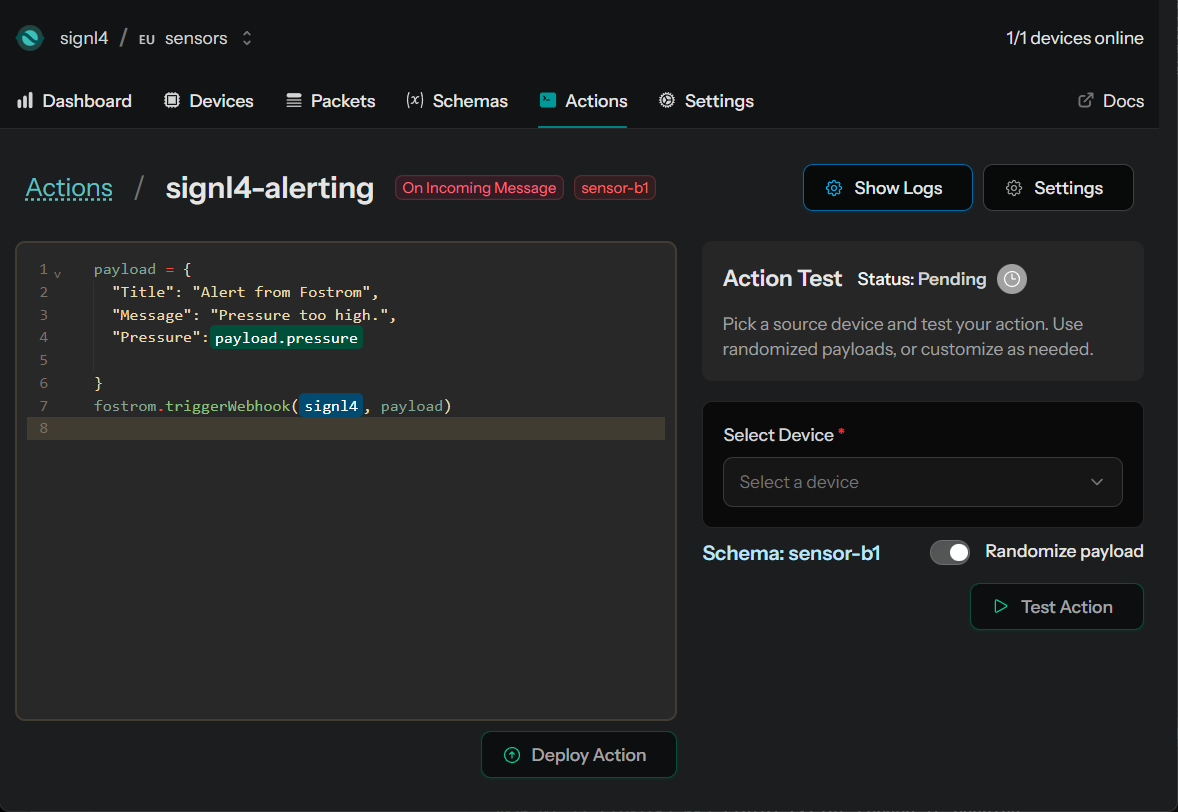Collapse the code fold arrow on line 1
1178x812 pixels.
(x=57, y=272)
